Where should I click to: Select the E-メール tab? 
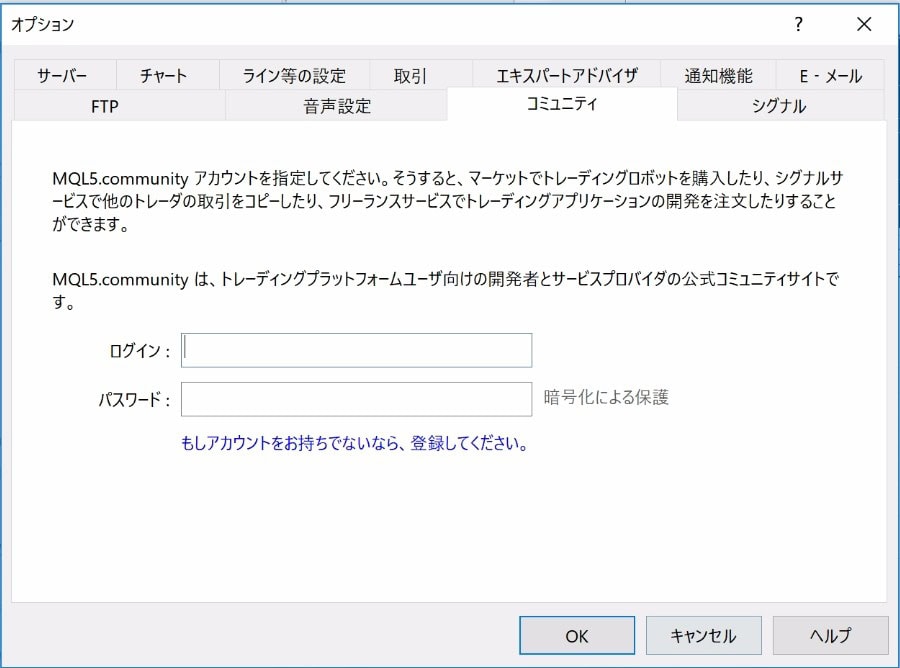pos(830,75)
